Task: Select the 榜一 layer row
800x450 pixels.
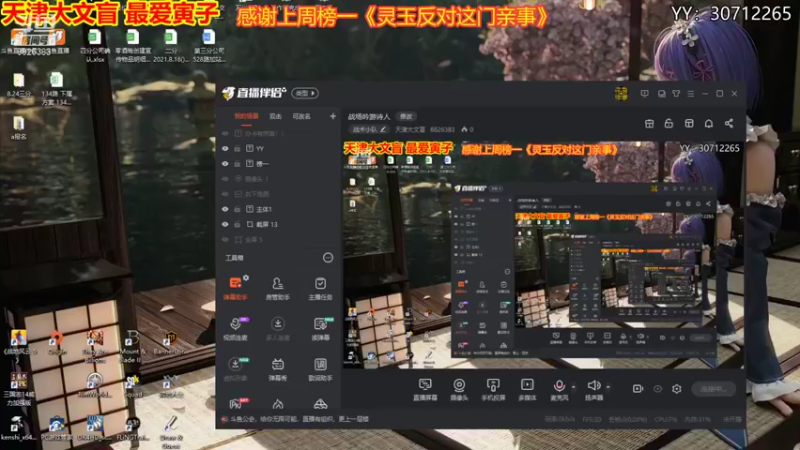Action: (x=279, y=164)
